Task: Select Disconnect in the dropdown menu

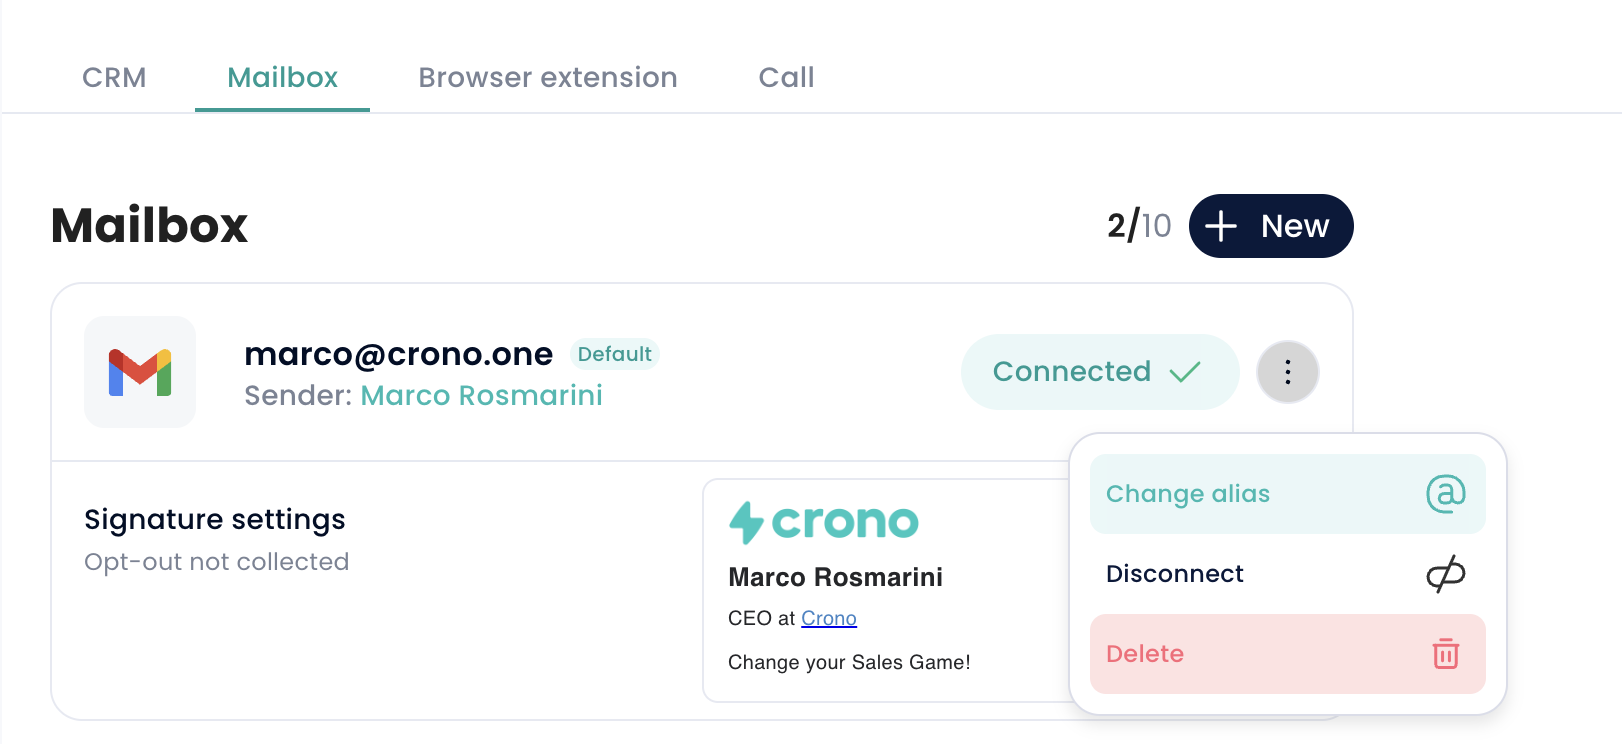Action: 1175,574
